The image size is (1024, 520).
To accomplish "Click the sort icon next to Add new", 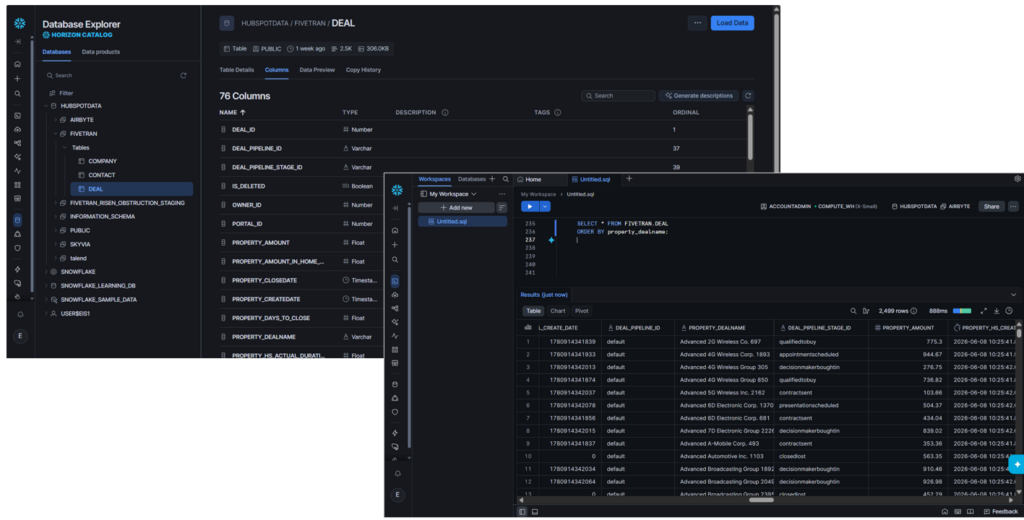I will click(502, 208).
